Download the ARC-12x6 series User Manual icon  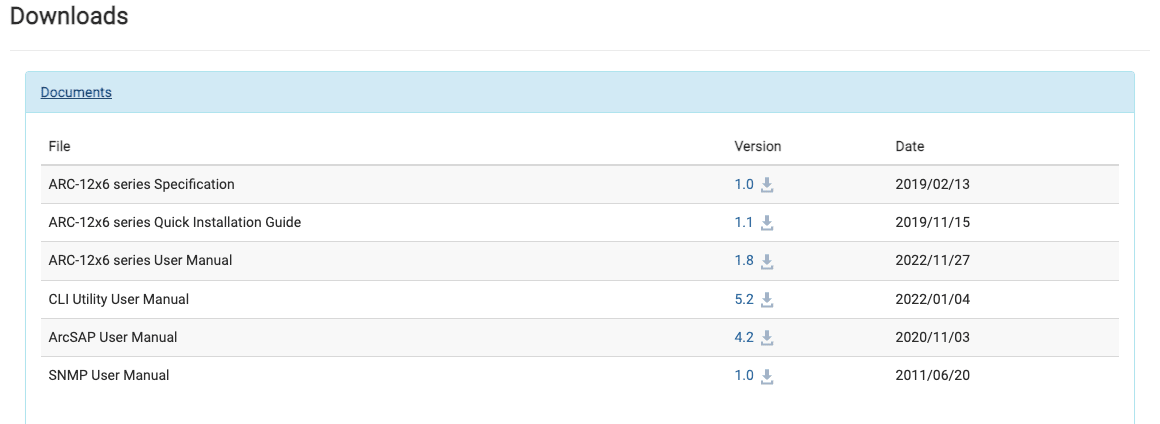pos(767,261)
